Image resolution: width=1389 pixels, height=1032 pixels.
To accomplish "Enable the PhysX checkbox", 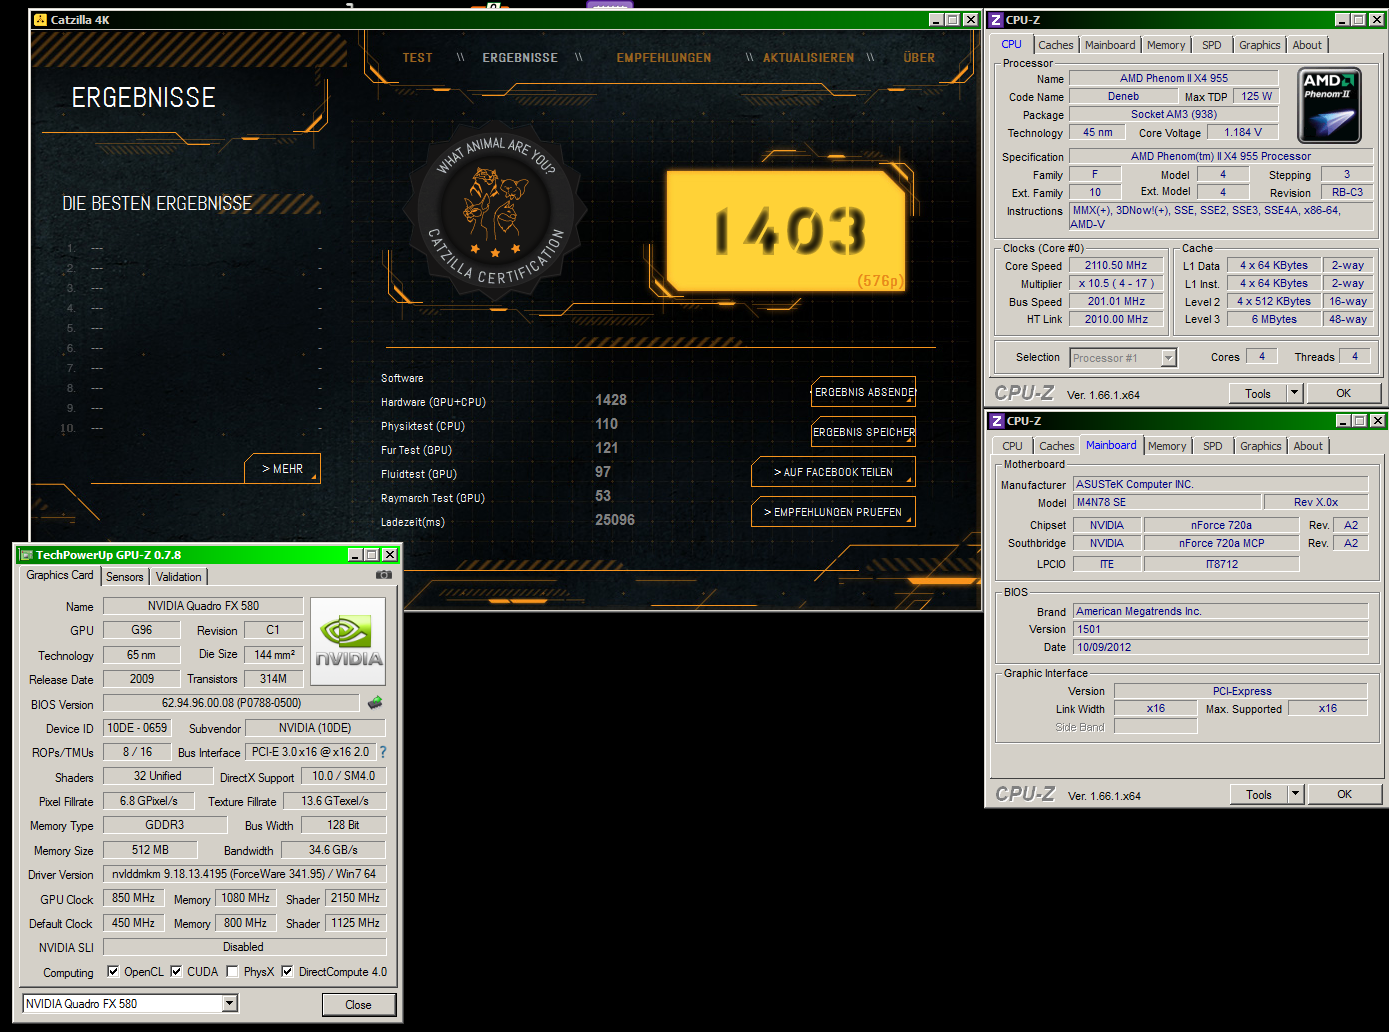I will (232, 971).
